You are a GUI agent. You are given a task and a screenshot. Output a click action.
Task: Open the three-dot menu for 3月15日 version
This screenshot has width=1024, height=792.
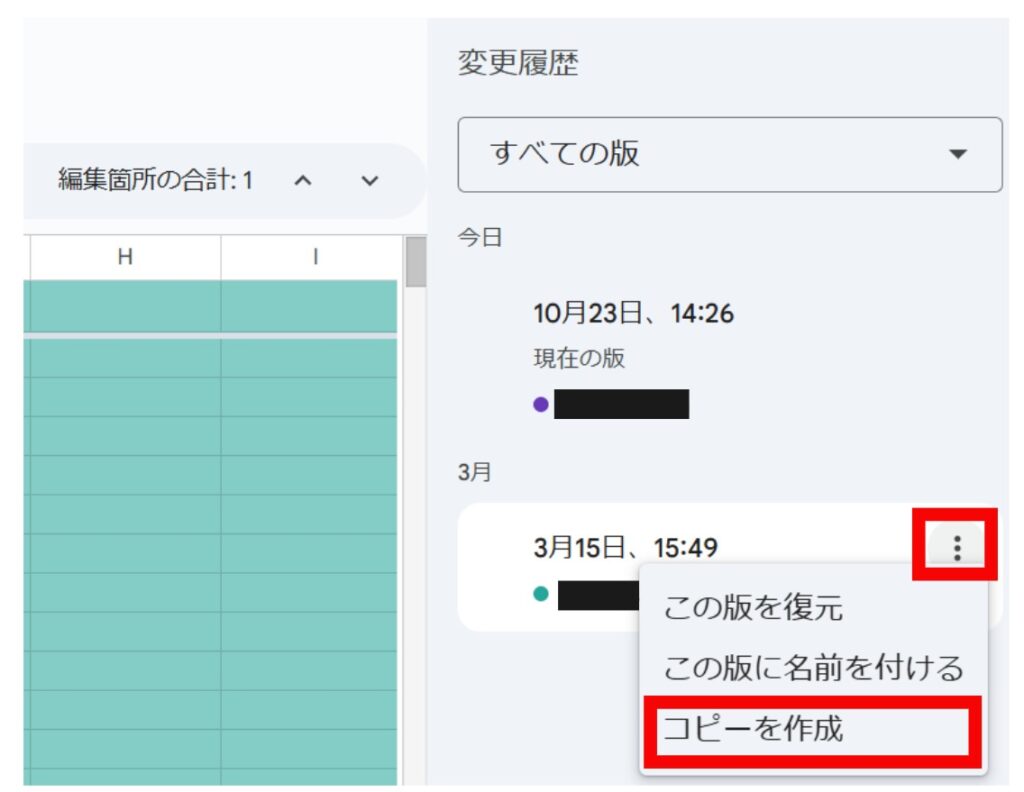click(957, 547)
